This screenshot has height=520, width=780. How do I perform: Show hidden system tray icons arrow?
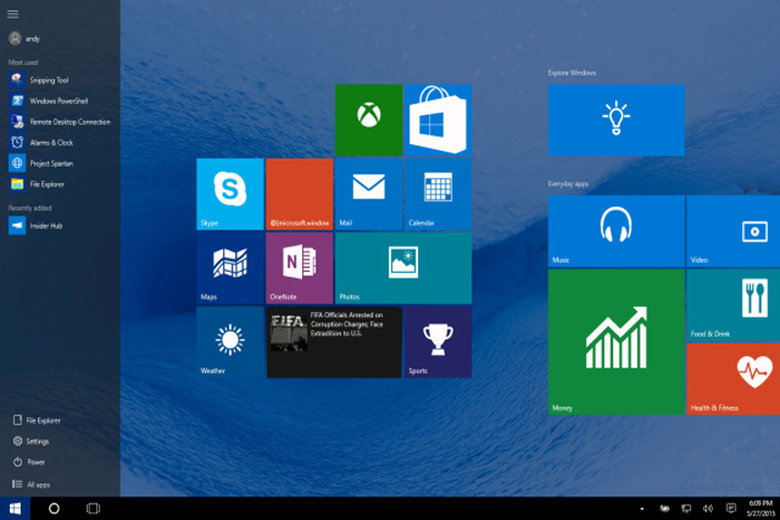(x=642, y=509)
